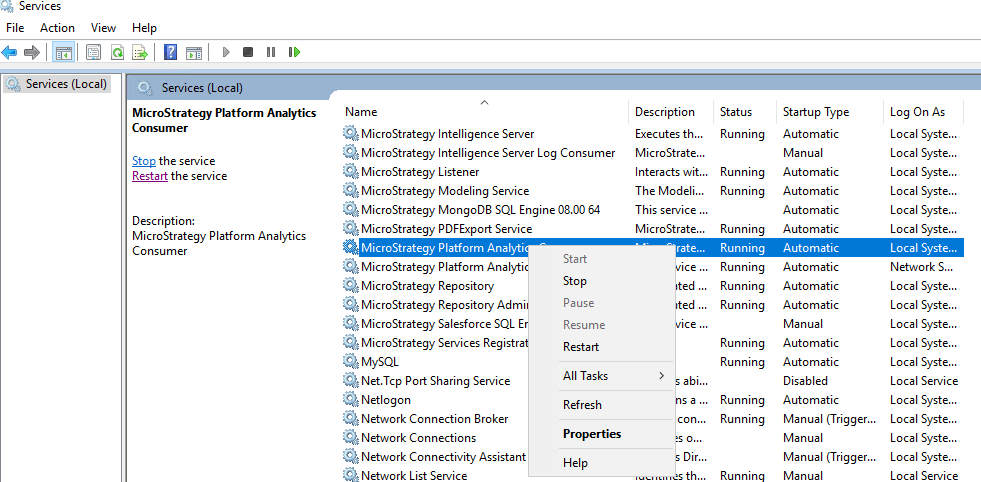Choose Help from the context menu
This screenshot has width=981, height=482.
coord(601,463)
